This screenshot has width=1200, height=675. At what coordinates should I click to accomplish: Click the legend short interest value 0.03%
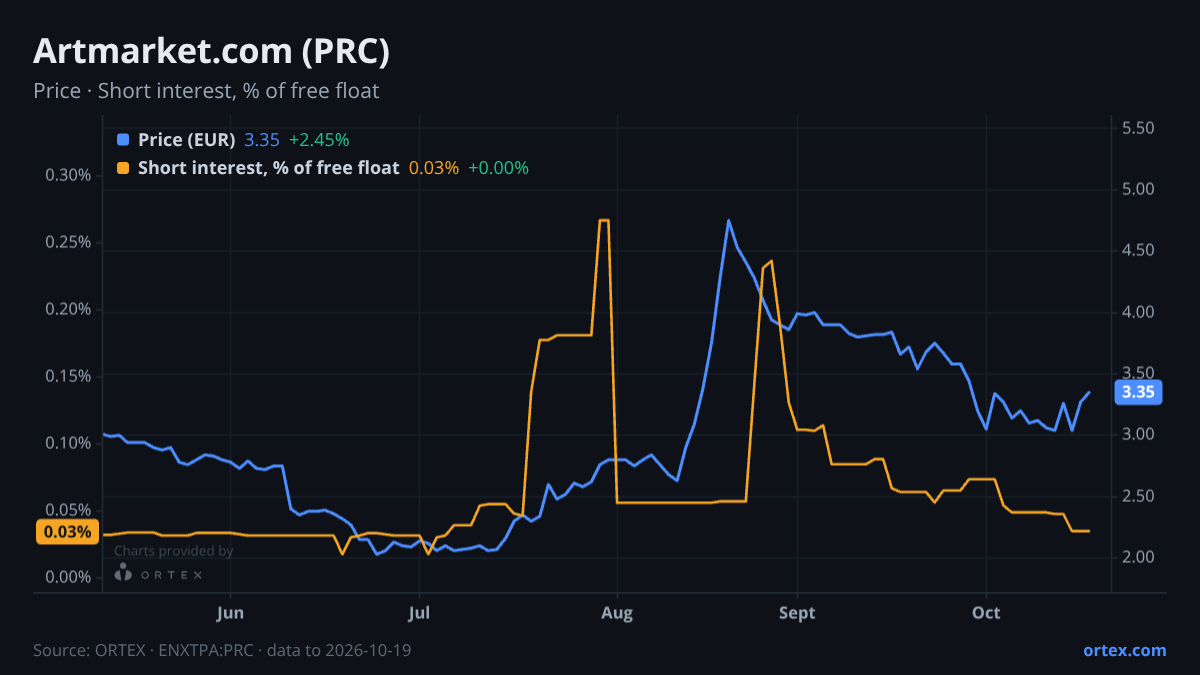[x=434, y=168]
